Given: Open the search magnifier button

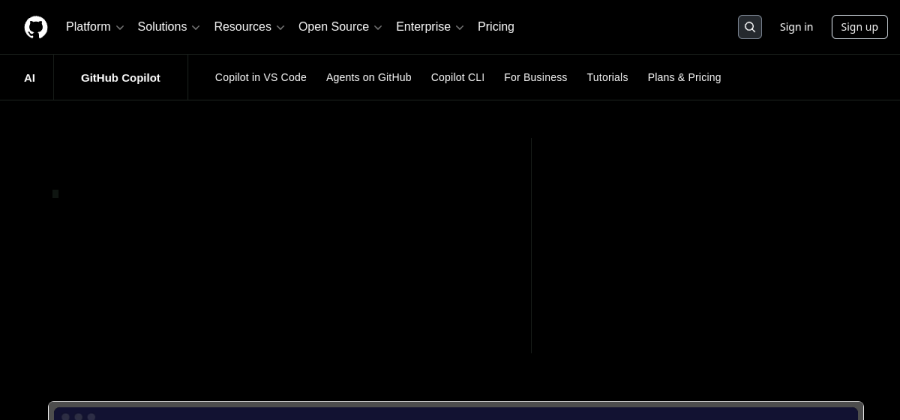Looking at the screenshot, I should click(750, 27).
